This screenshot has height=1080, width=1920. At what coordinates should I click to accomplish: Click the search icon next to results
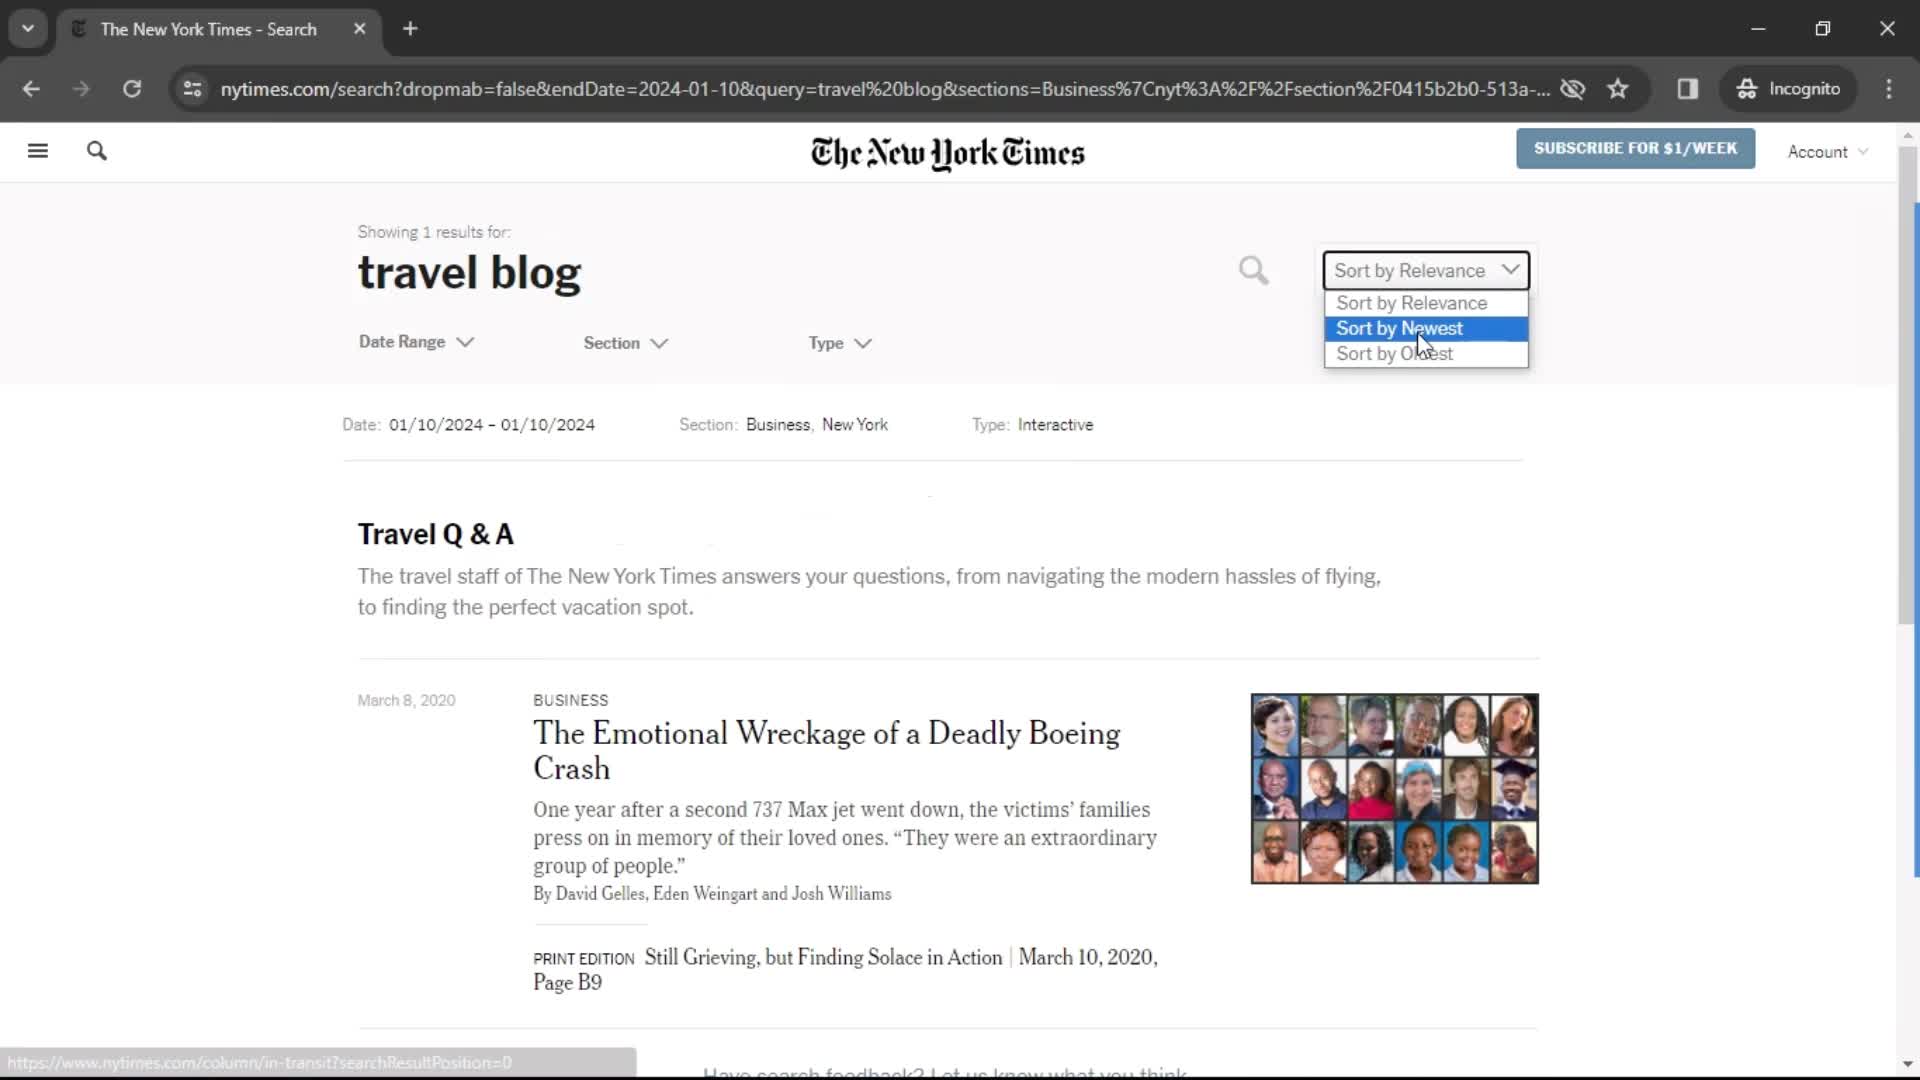click(x=1254, y=270)
